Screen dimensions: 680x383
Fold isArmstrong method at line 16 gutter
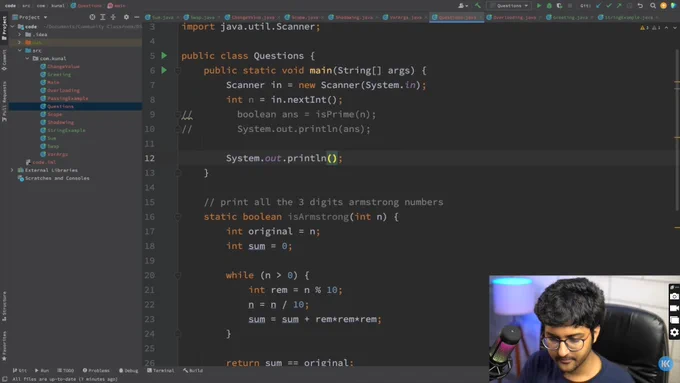click(x=178, y=216)
